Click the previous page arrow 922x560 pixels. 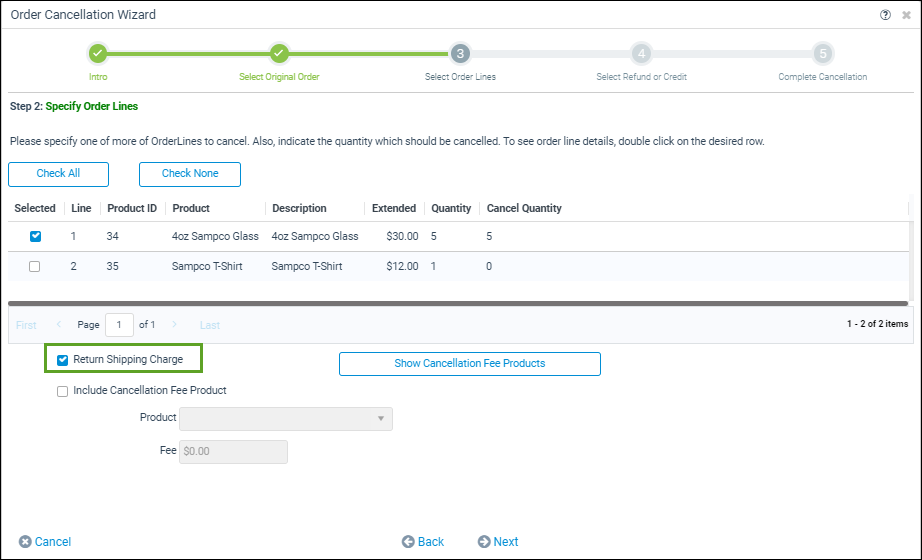coord(59,324)
